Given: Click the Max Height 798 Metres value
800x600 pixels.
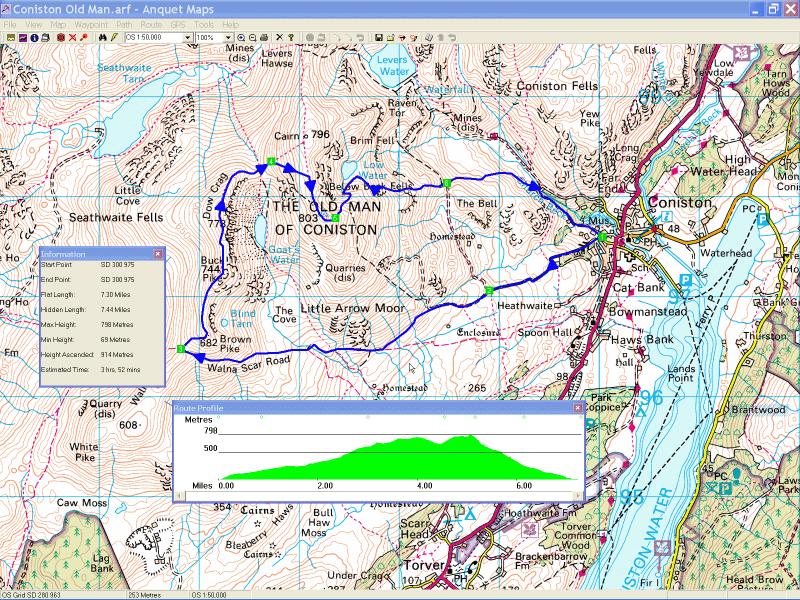Looking at the screenshot, I should pyautogui.click(x=117, y=324).
